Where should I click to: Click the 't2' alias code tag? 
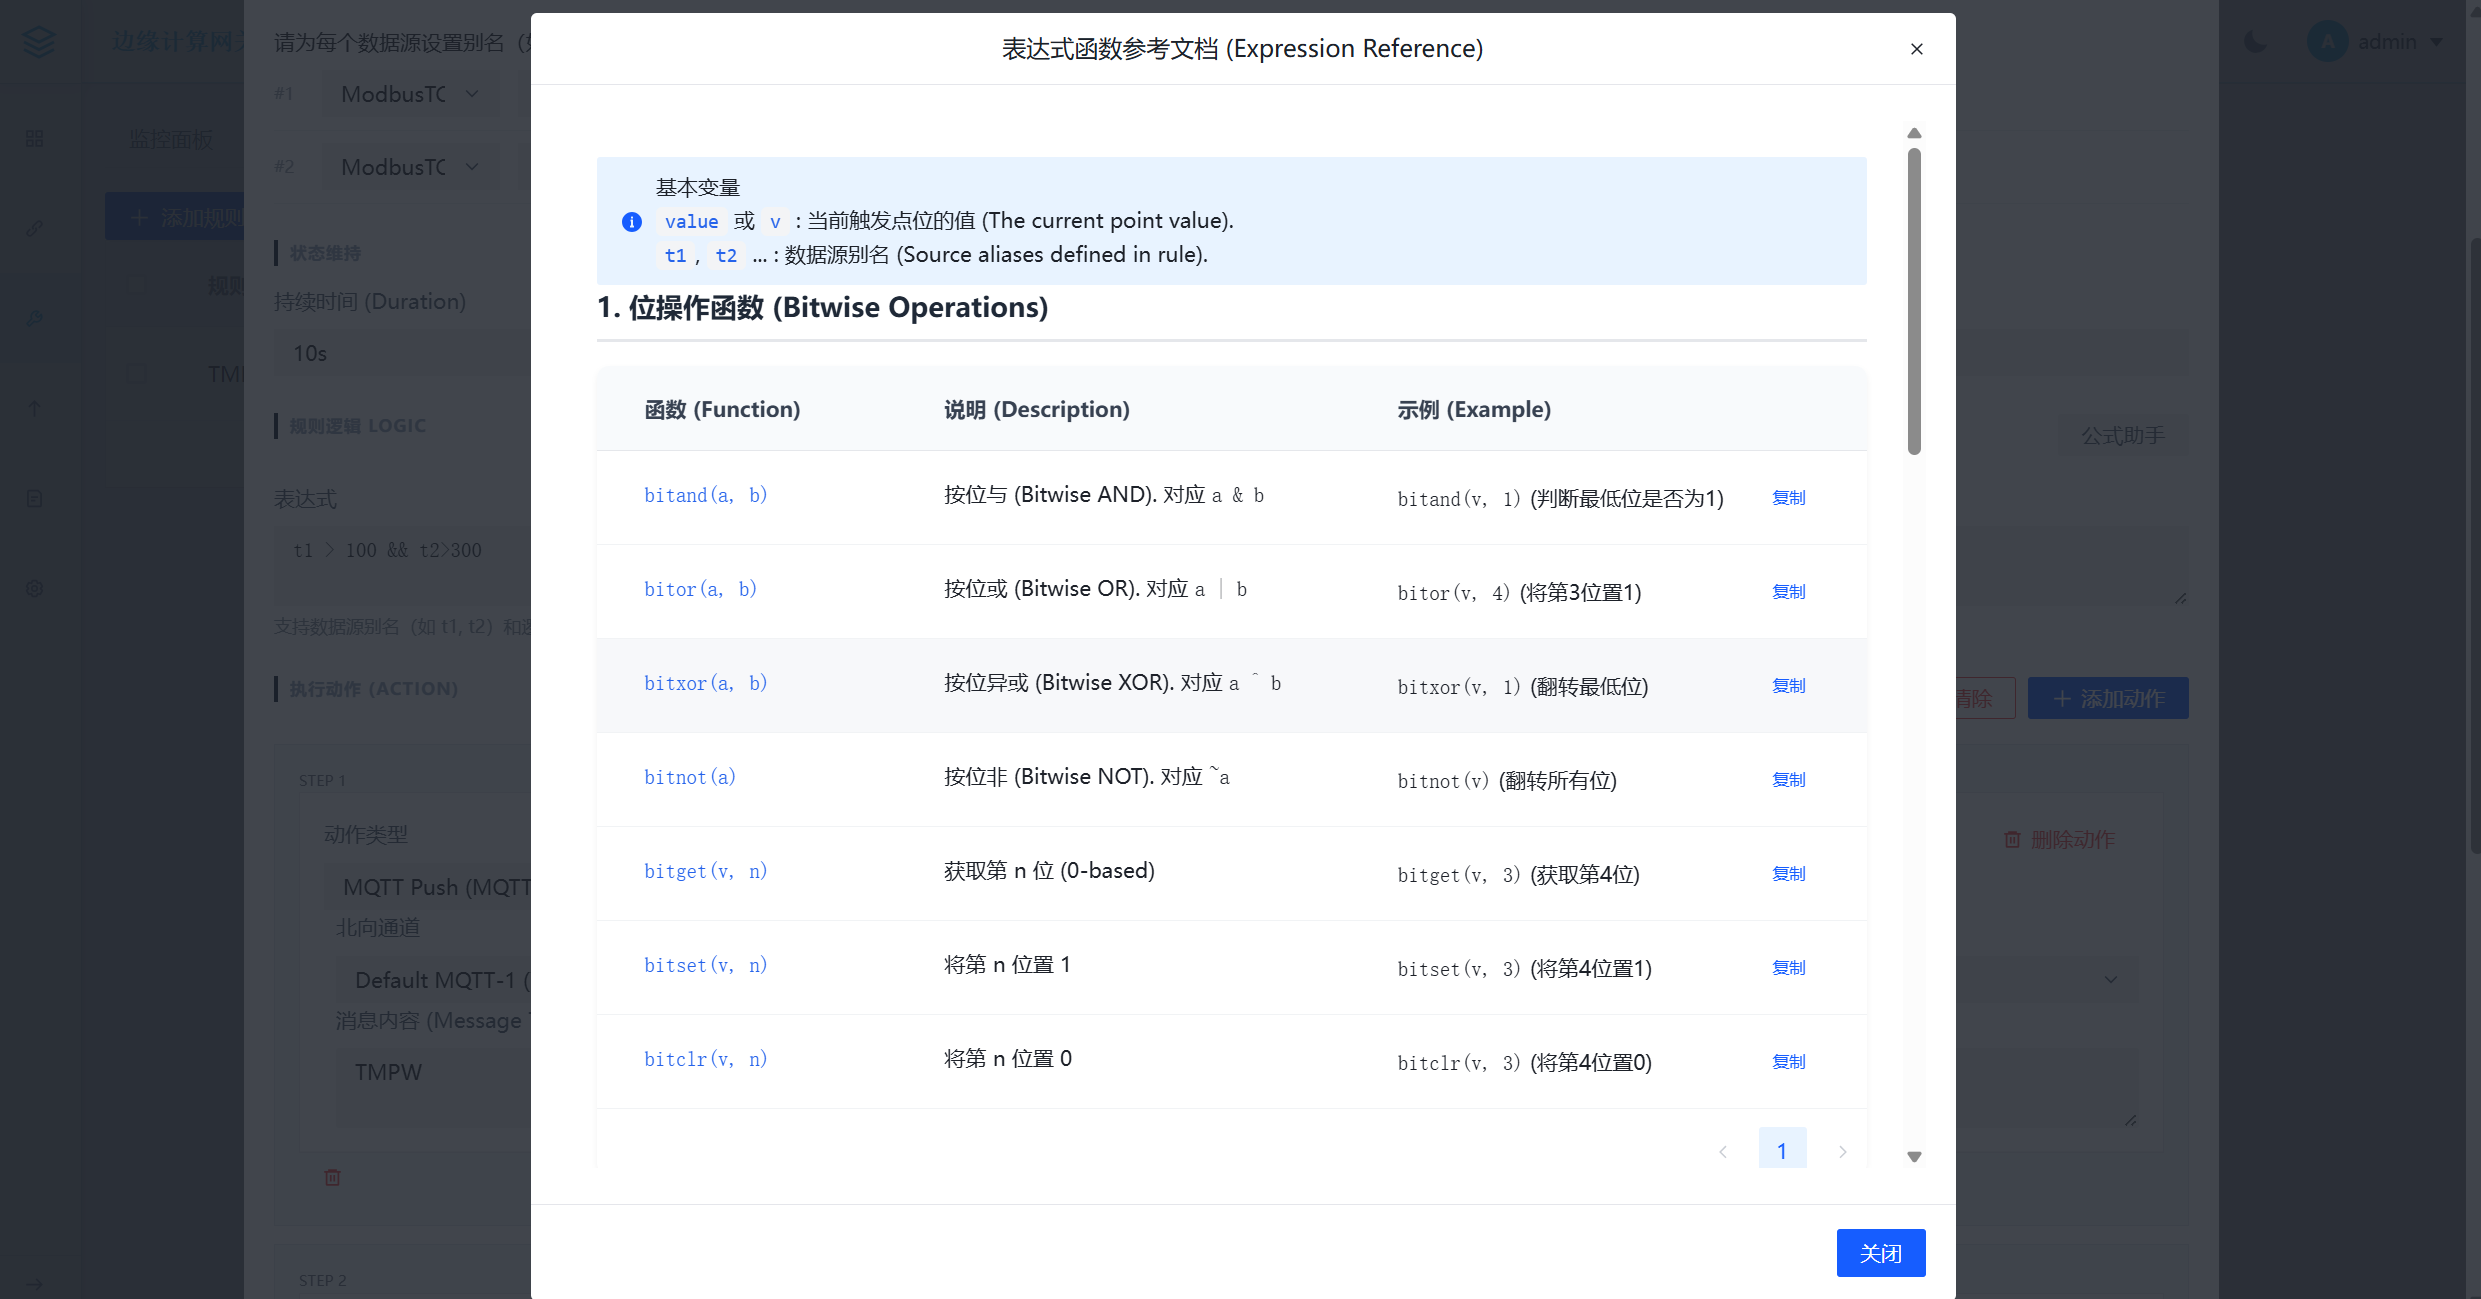[x=726, y=255]
